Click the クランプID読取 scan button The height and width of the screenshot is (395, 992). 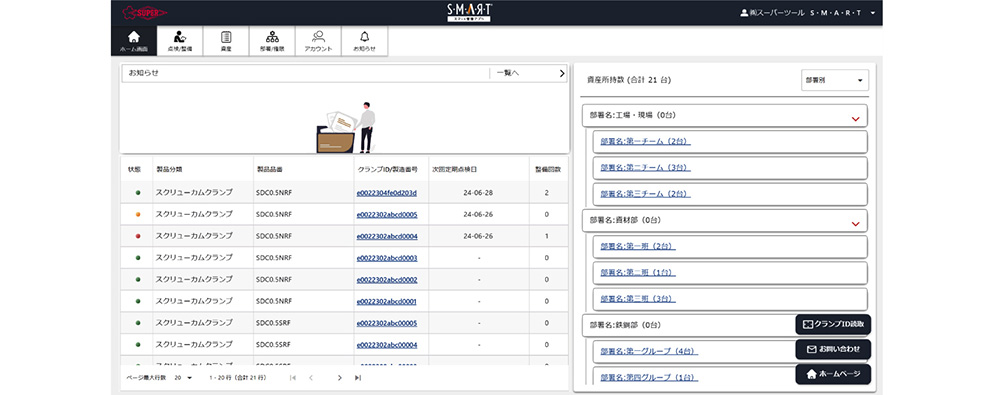coord(833,324)
